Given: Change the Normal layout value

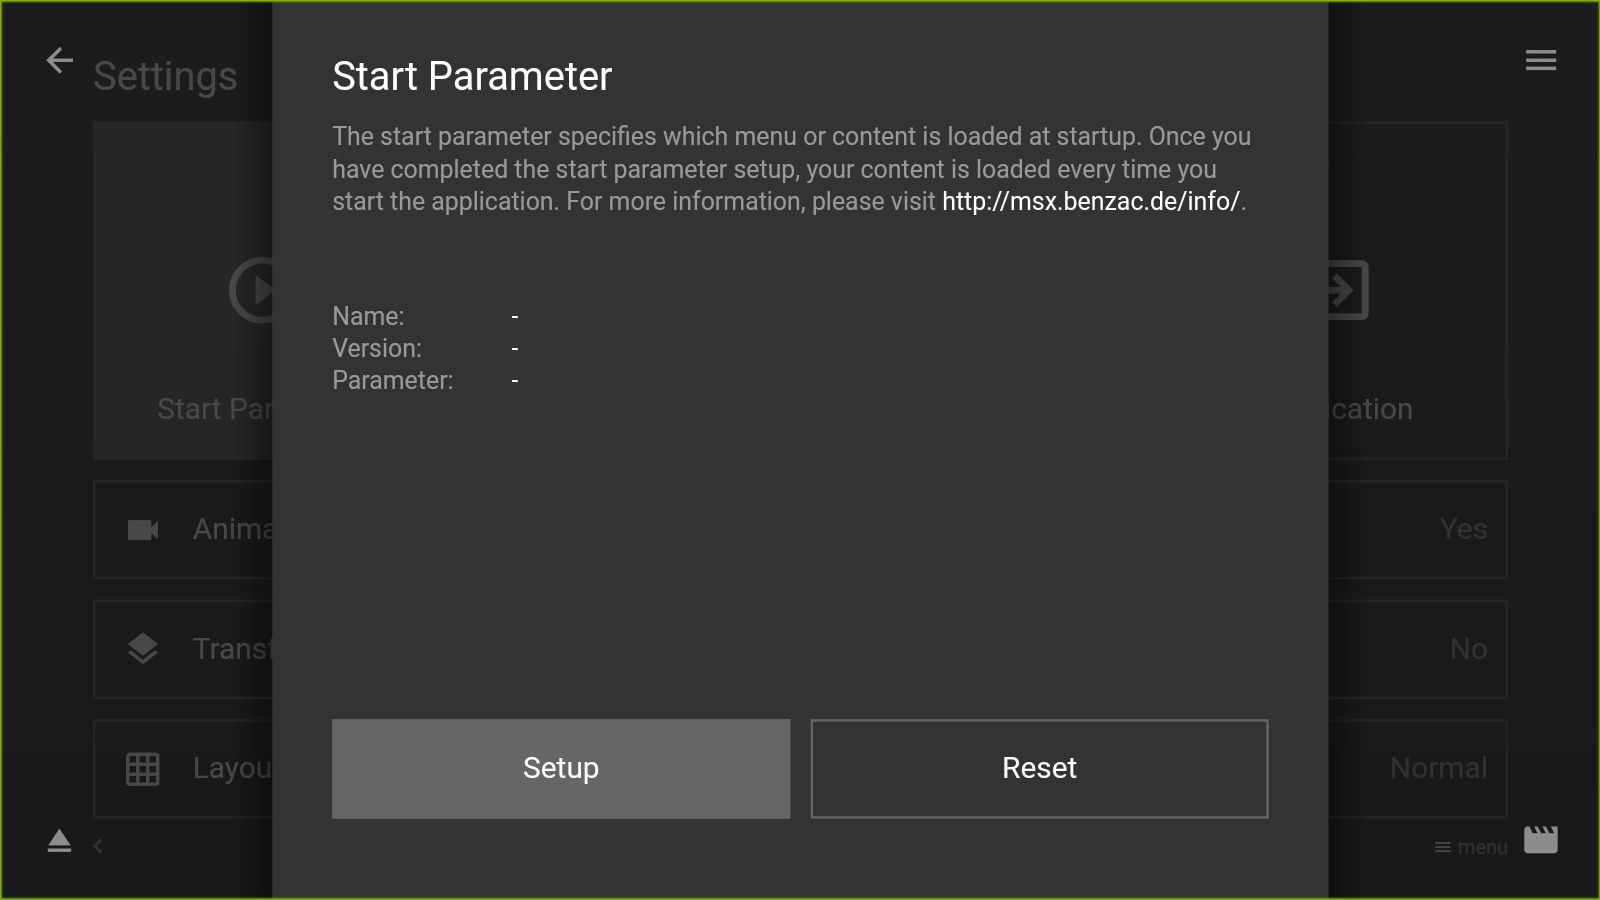Looking at the screenshot, I should [1438, 768].
